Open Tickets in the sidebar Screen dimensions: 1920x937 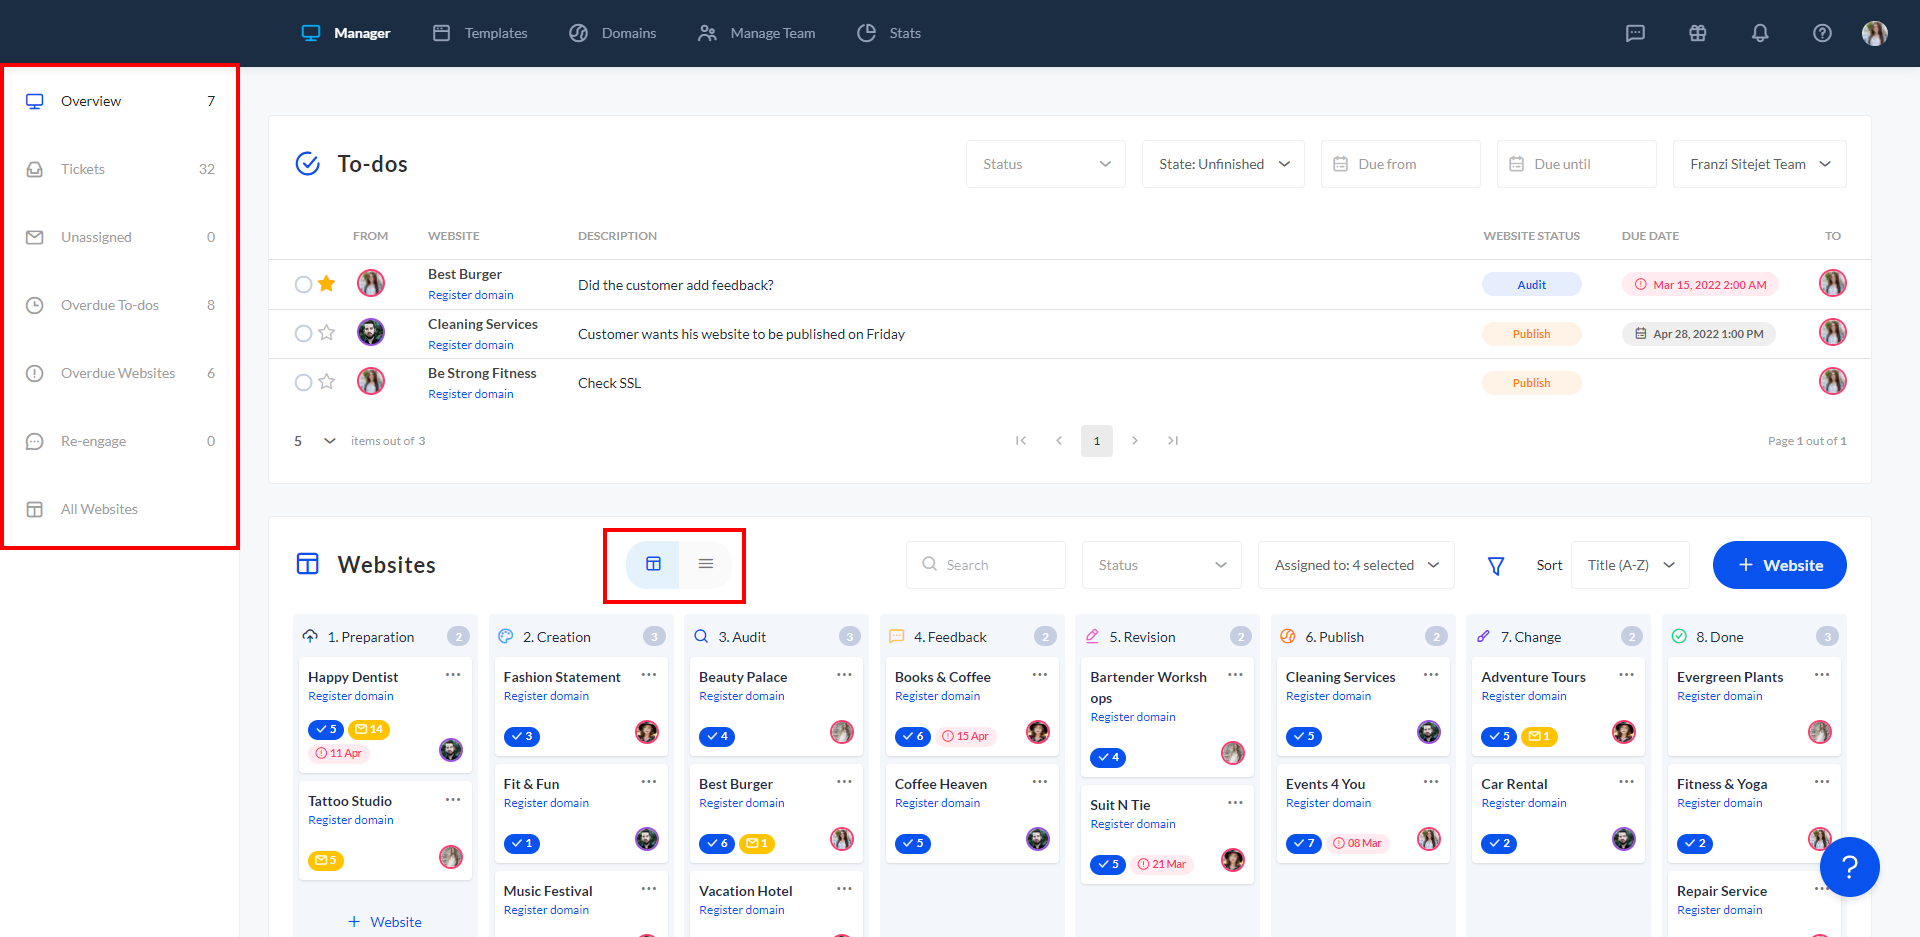tap(83, 169)
